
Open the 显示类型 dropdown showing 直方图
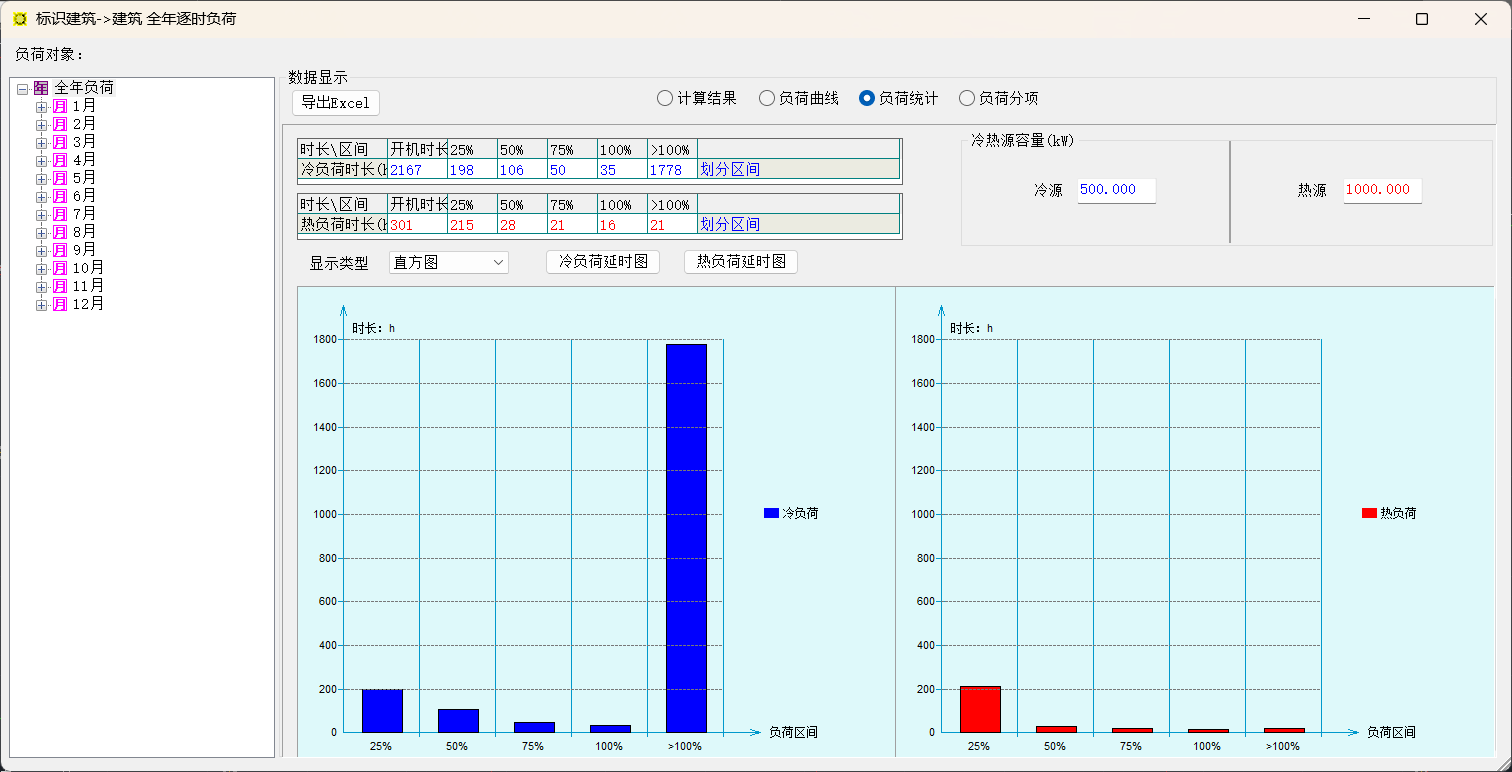click(x=448, y=263)
